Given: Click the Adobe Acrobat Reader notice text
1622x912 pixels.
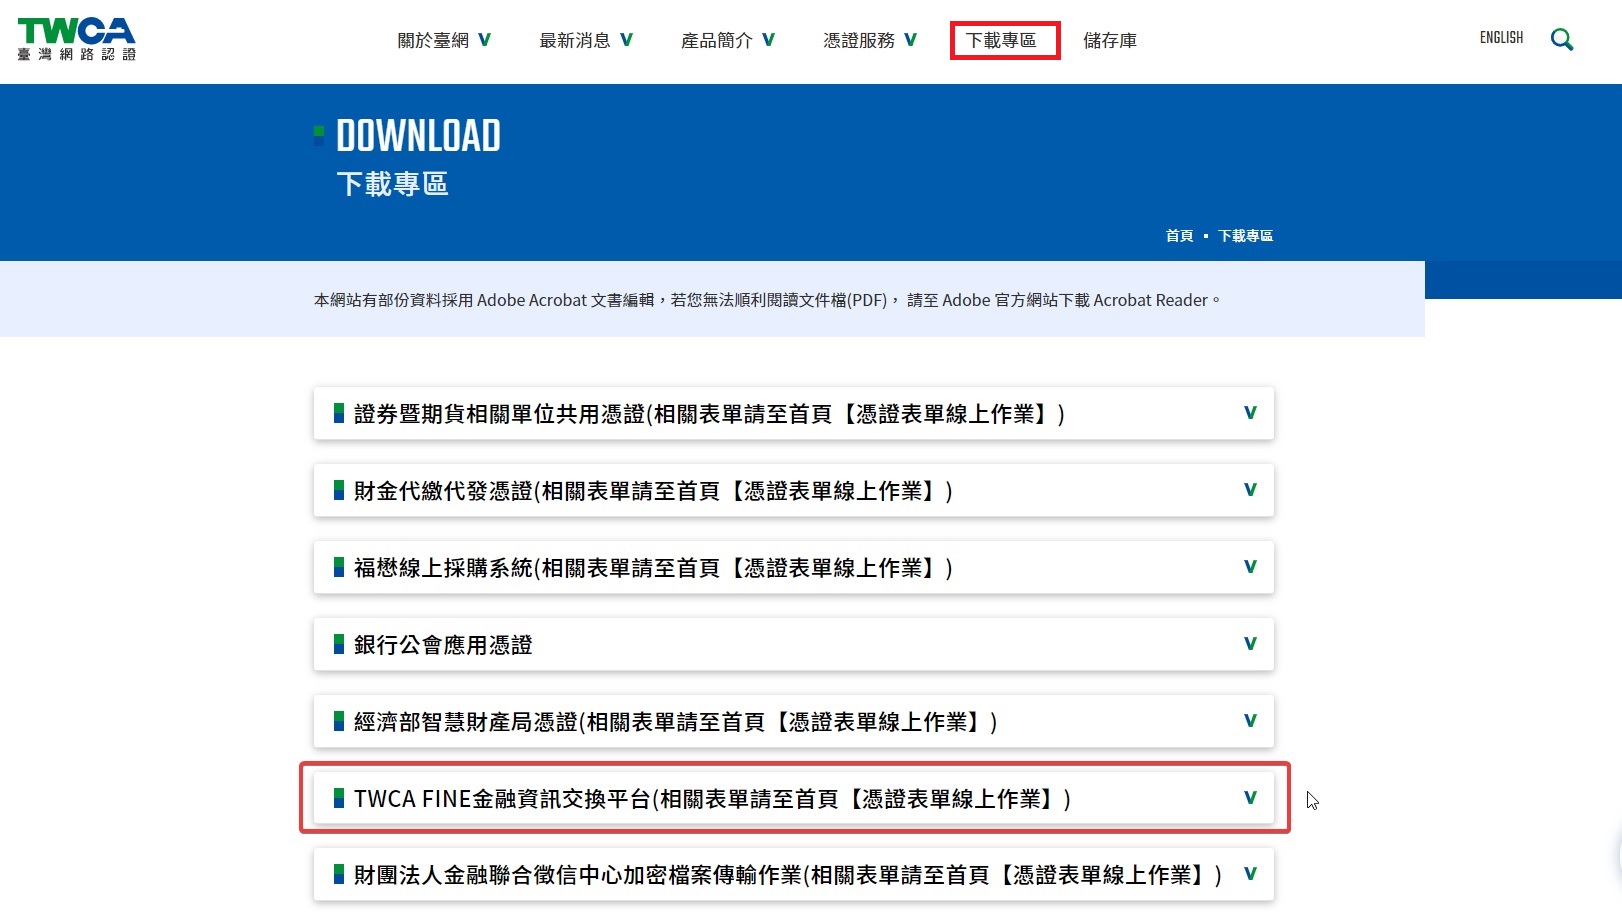Looking at the screenshot, I should (767, 300).
